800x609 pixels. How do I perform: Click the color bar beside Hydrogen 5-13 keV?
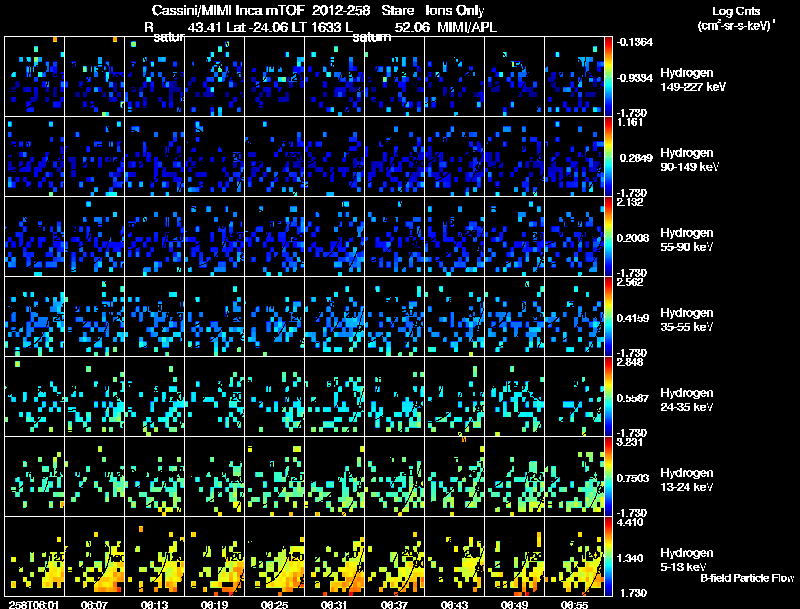click(x=608, y=557)
